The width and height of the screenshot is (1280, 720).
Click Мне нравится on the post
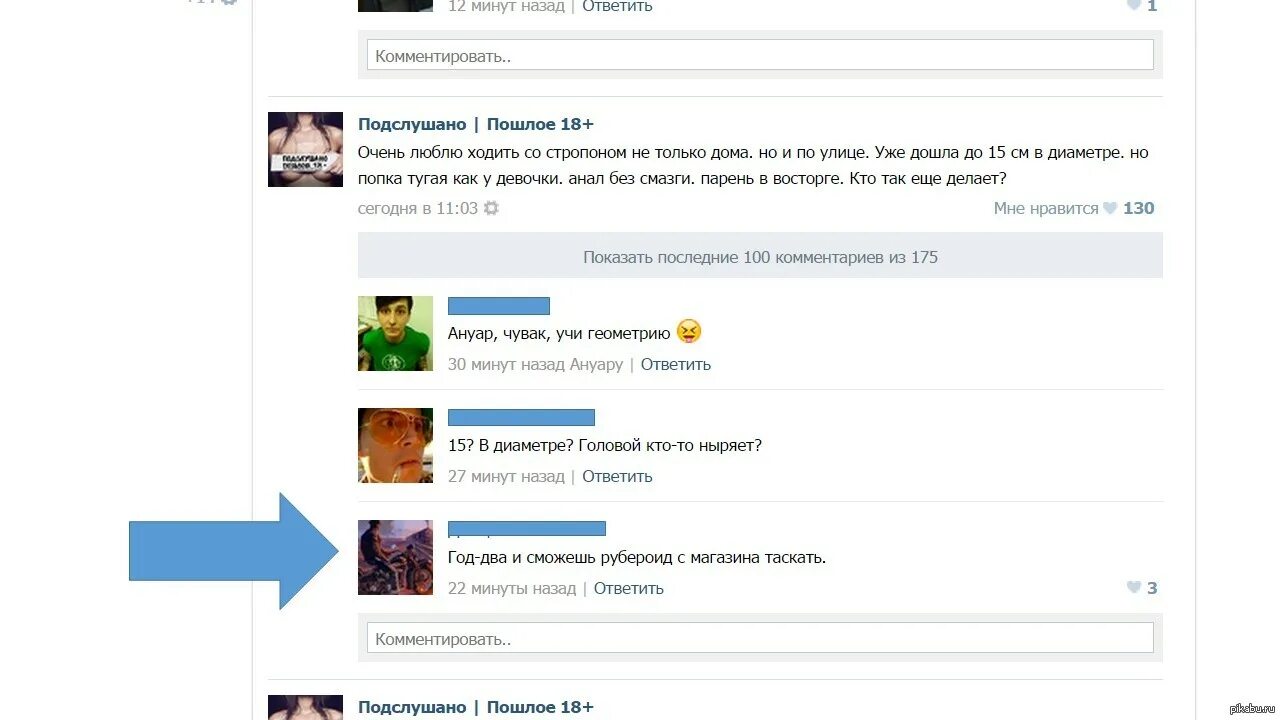click(x=1046, y=208)
